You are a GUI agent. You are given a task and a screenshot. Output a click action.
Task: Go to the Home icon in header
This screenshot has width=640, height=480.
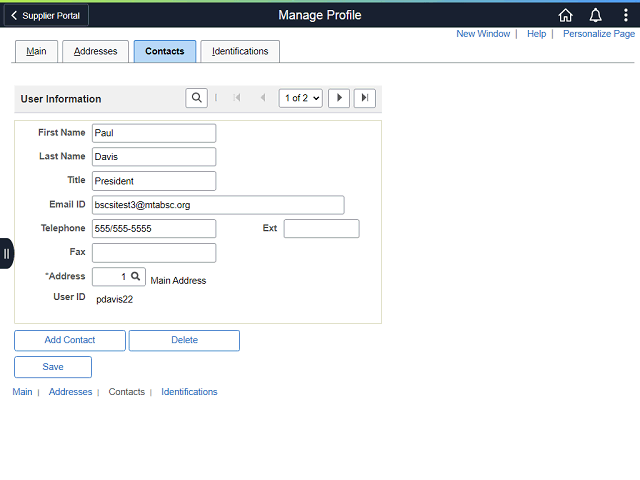(x=565, y=16)
